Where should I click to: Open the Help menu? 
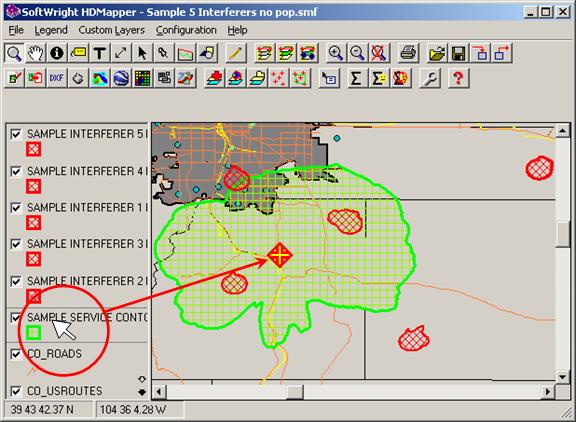pos(237,30)
